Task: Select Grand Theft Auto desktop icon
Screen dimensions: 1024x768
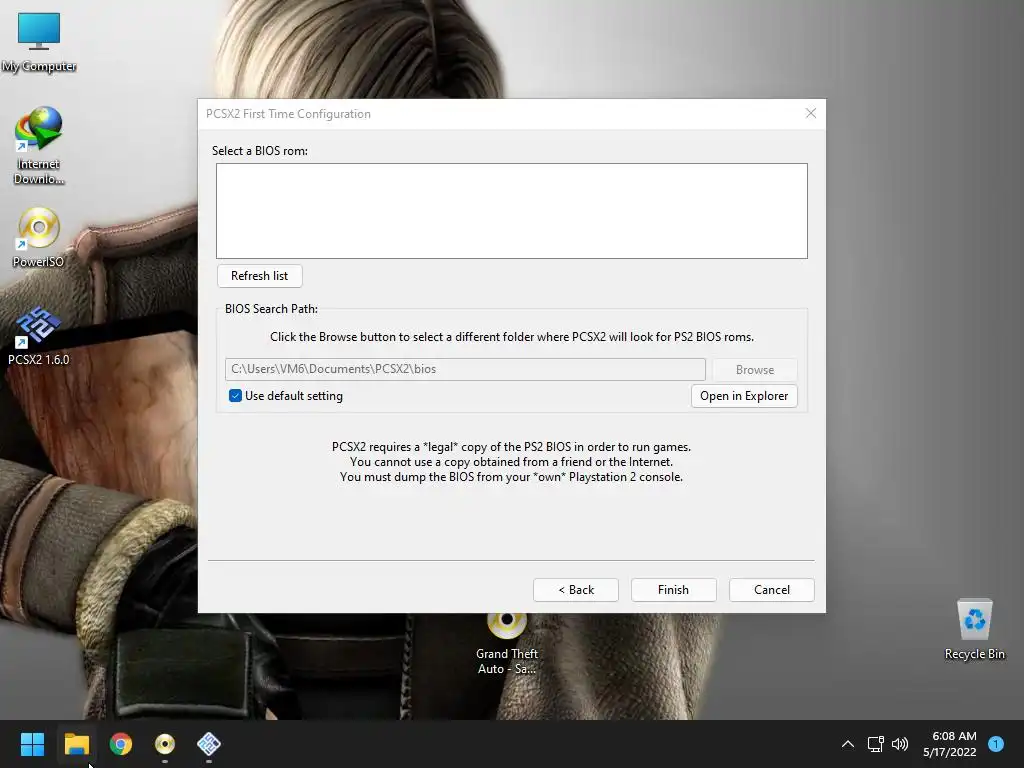Action: [x=507, y=645]
